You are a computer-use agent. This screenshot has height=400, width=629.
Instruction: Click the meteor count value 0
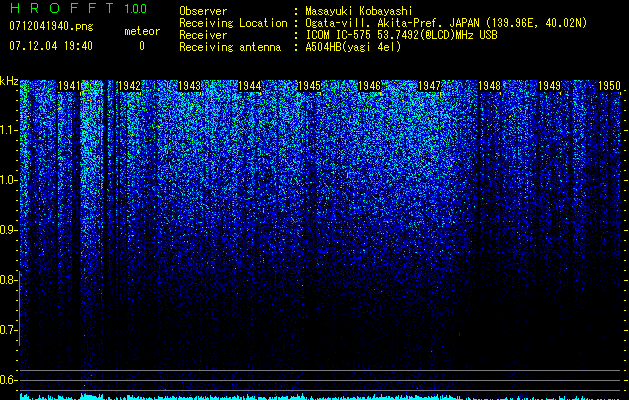[x=142, y=46]
